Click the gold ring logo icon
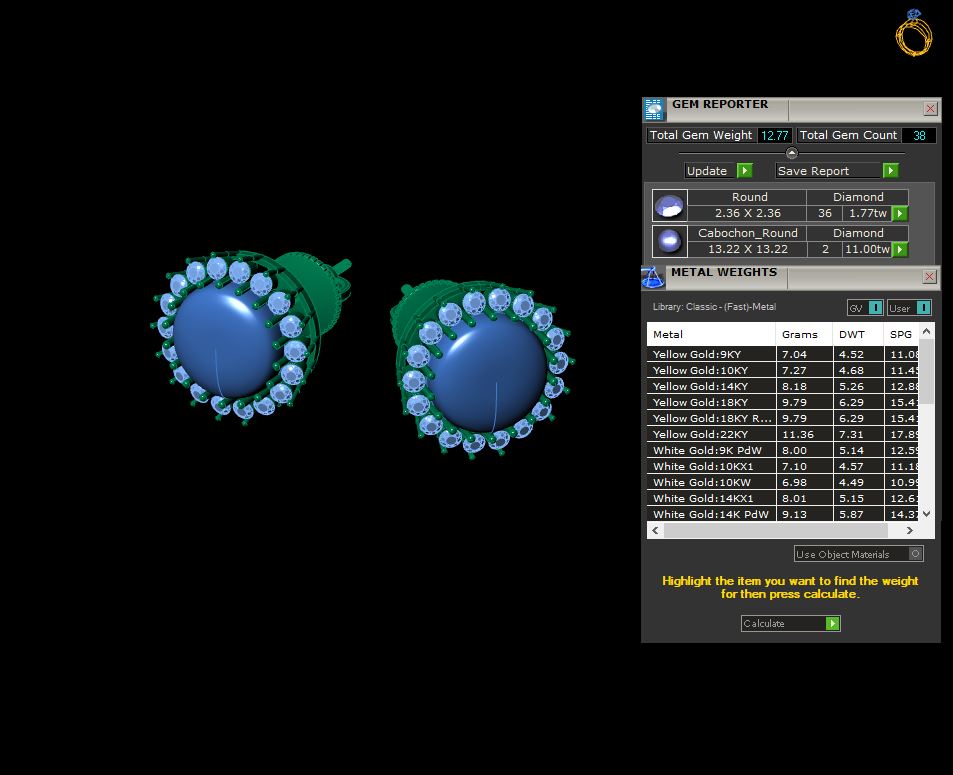953x775 pixels. tap(913, 33)
